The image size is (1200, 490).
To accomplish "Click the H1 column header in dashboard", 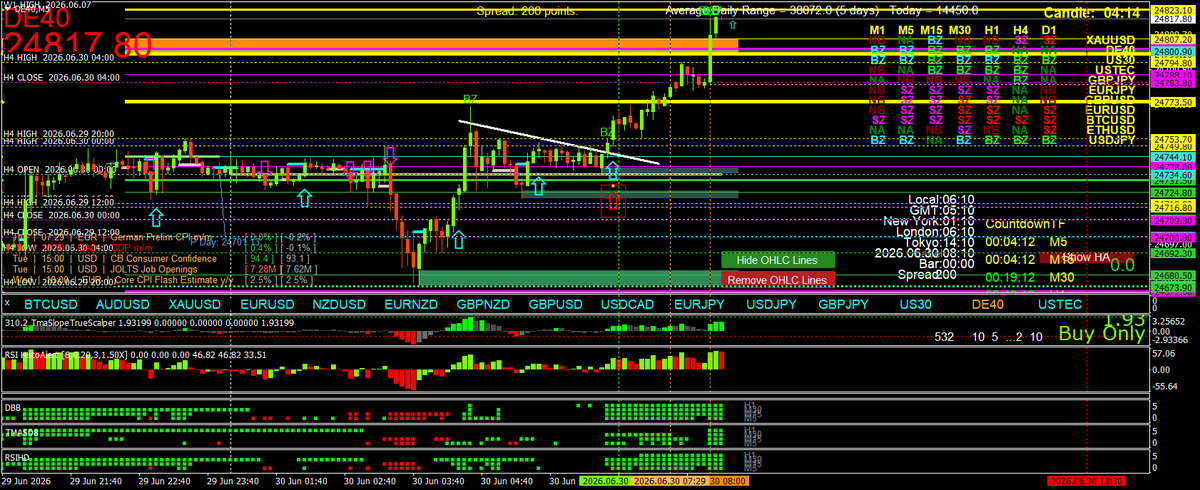I will 993,31.
